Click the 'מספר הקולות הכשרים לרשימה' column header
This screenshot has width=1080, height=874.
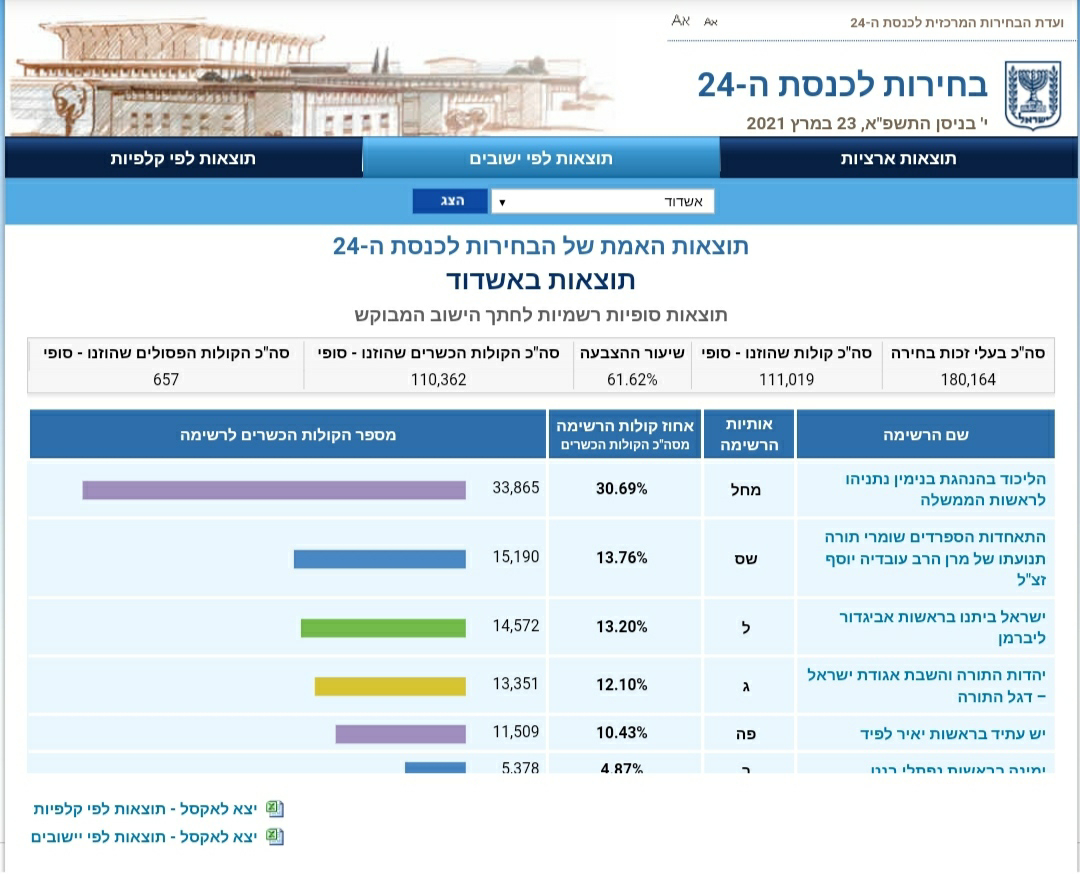coord(288,435)
